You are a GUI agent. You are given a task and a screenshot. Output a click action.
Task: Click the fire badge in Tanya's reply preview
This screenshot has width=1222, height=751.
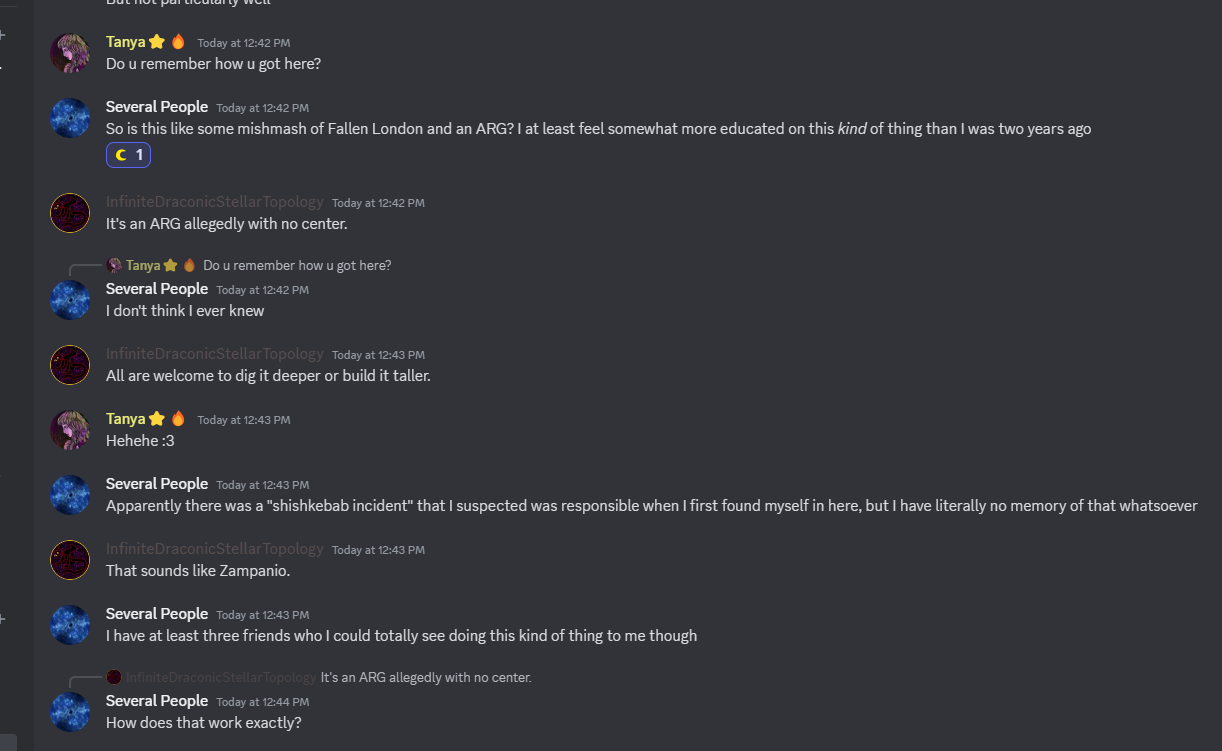pyautogui.click(x=189, y=266)
